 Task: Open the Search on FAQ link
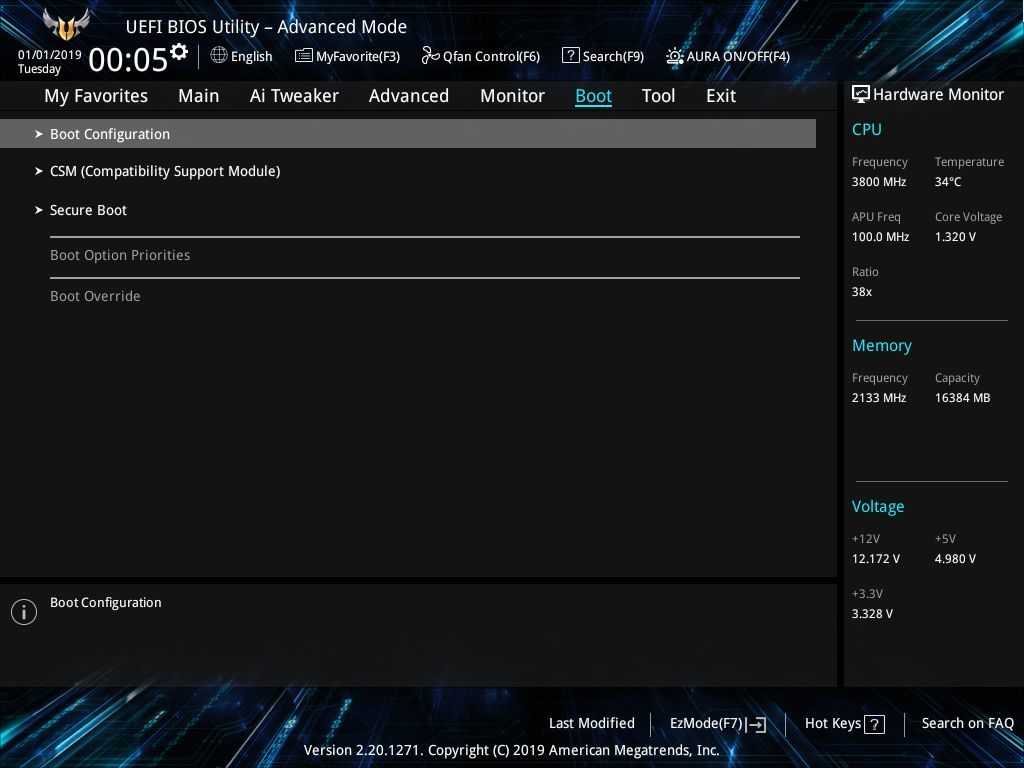pos(967,723)
